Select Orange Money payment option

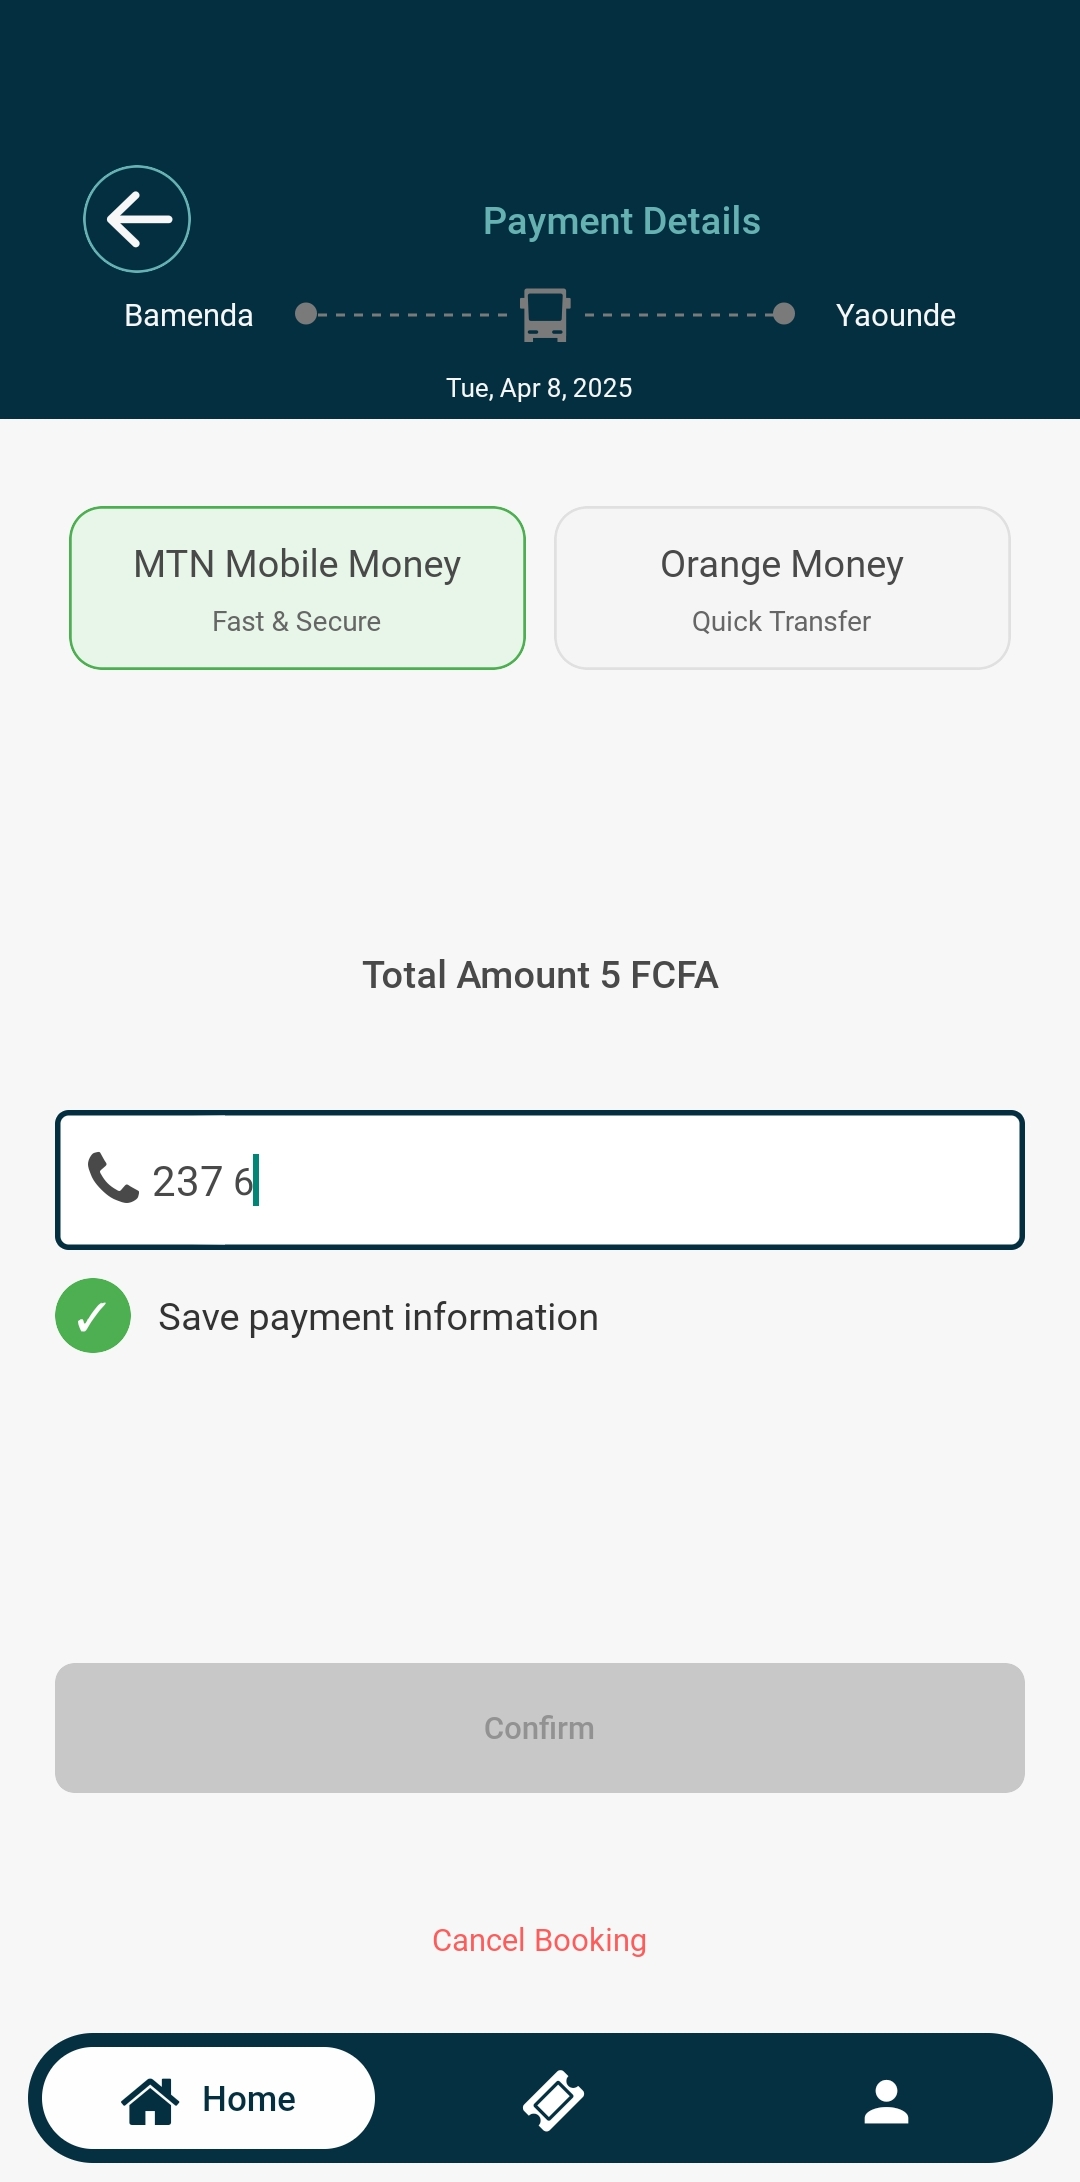(x=782, y=588)
